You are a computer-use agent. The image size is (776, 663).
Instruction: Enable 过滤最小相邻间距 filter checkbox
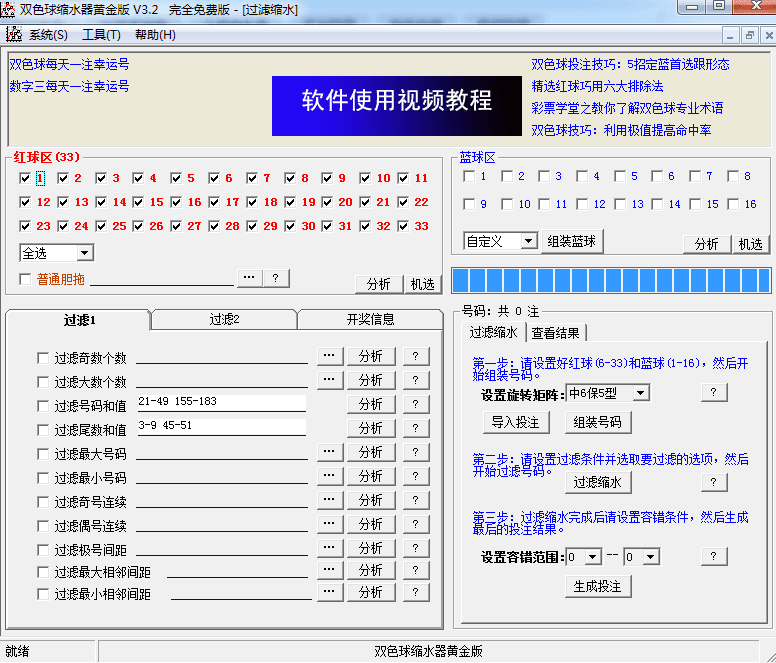43,594
